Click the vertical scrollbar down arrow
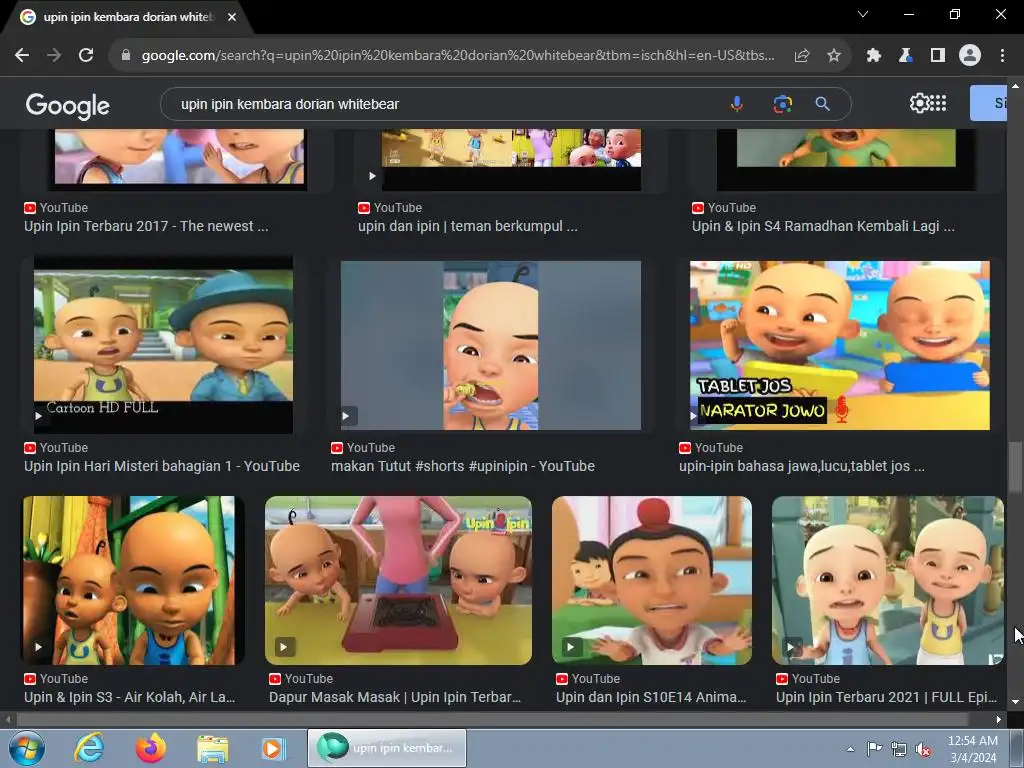Screen dimensions: 1024x768 [1014, 702]
